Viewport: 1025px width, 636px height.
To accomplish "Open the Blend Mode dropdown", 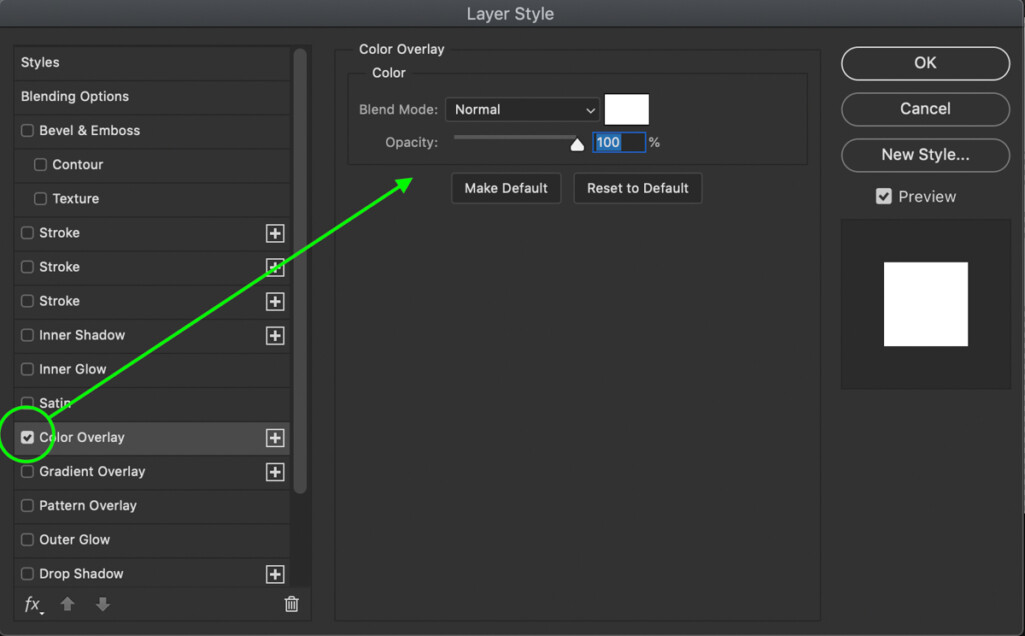I will click(521, 110).
